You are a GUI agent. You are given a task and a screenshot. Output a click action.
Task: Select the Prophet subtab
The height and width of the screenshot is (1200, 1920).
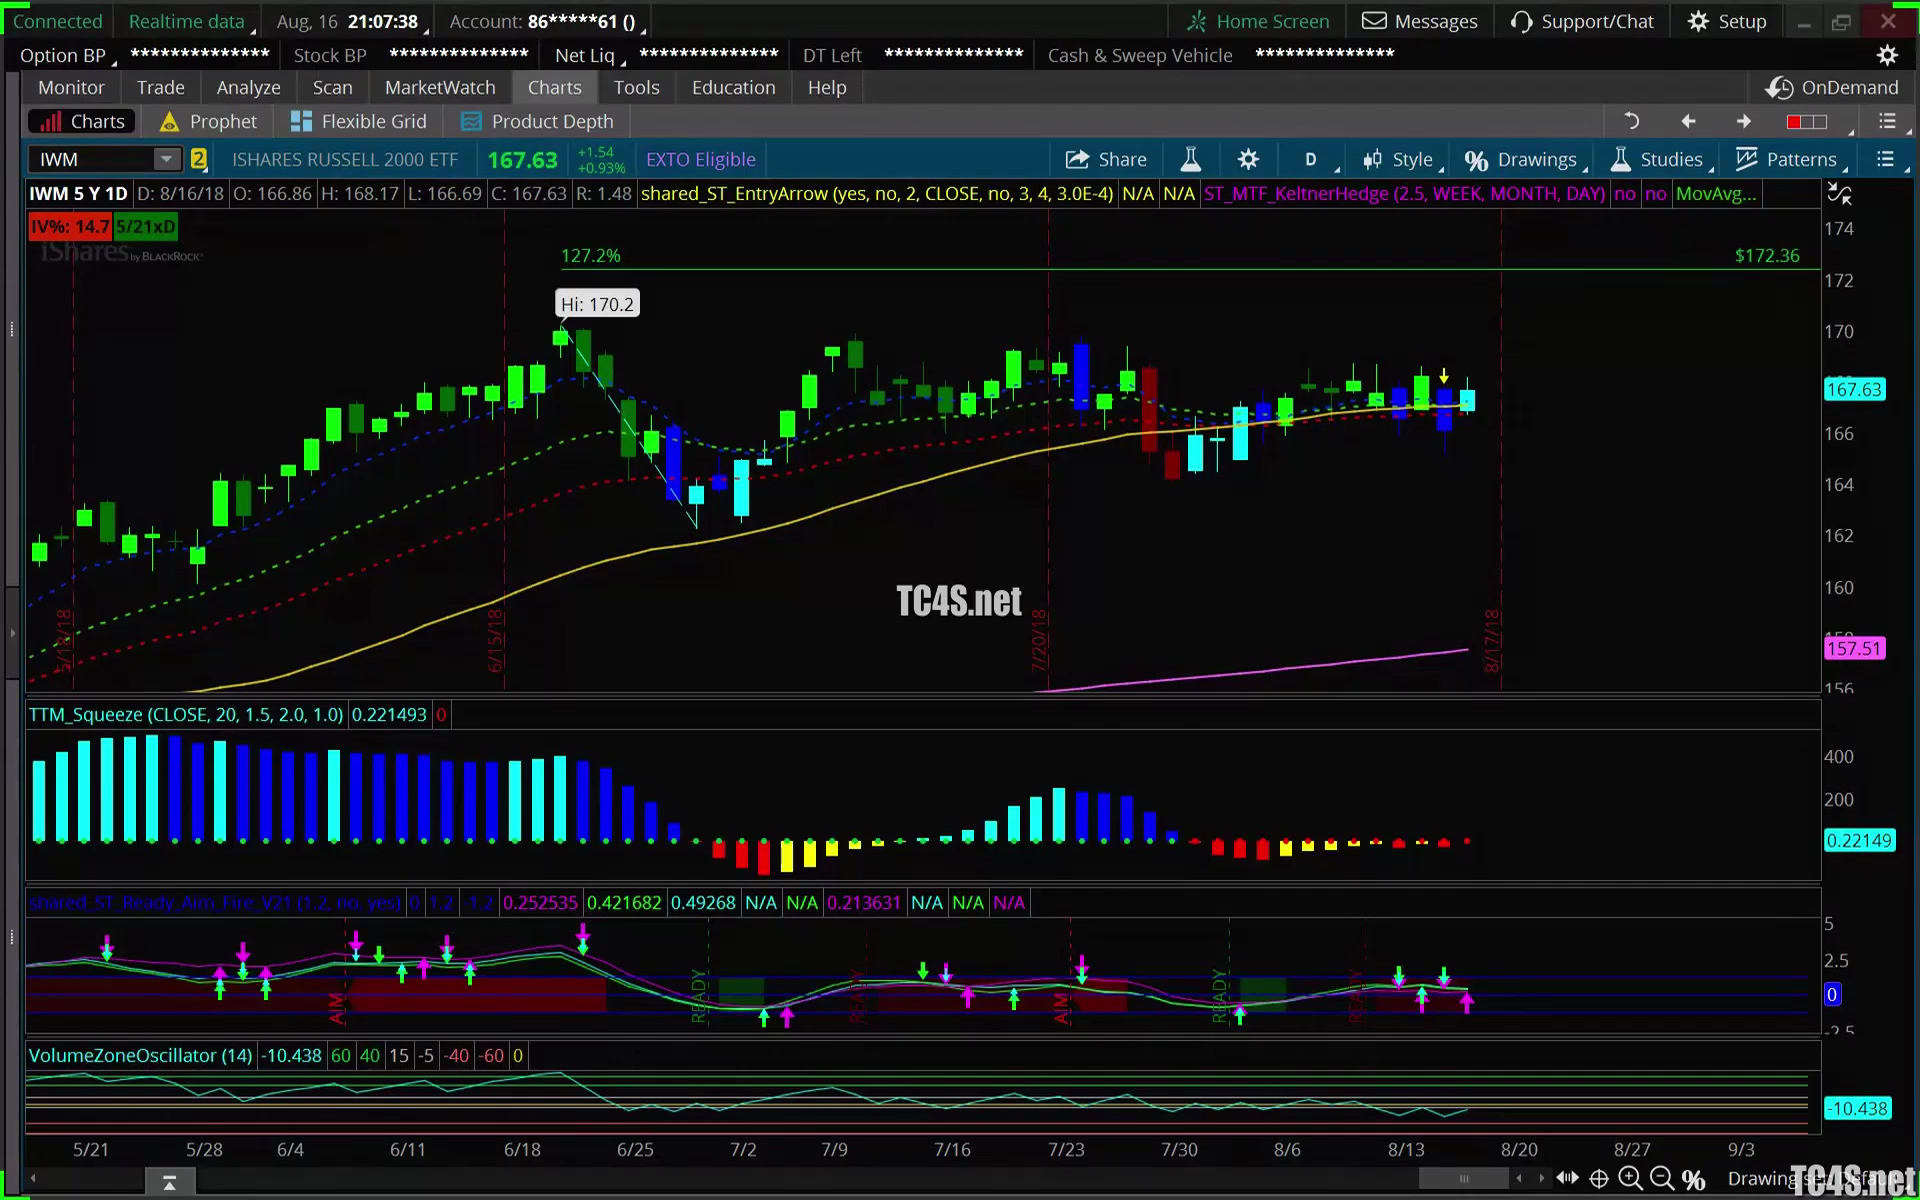pos(209,121)
